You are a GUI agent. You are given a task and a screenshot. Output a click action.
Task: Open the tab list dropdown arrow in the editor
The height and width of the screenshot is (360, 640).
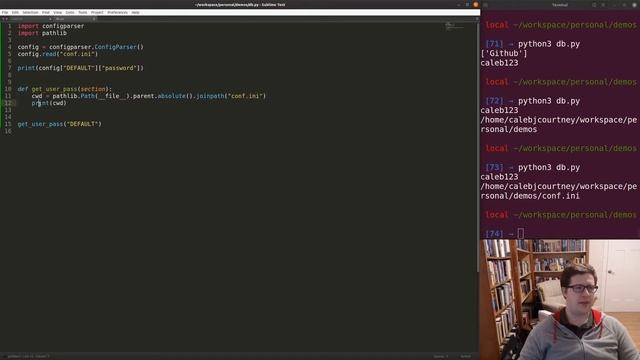point(477,19)
